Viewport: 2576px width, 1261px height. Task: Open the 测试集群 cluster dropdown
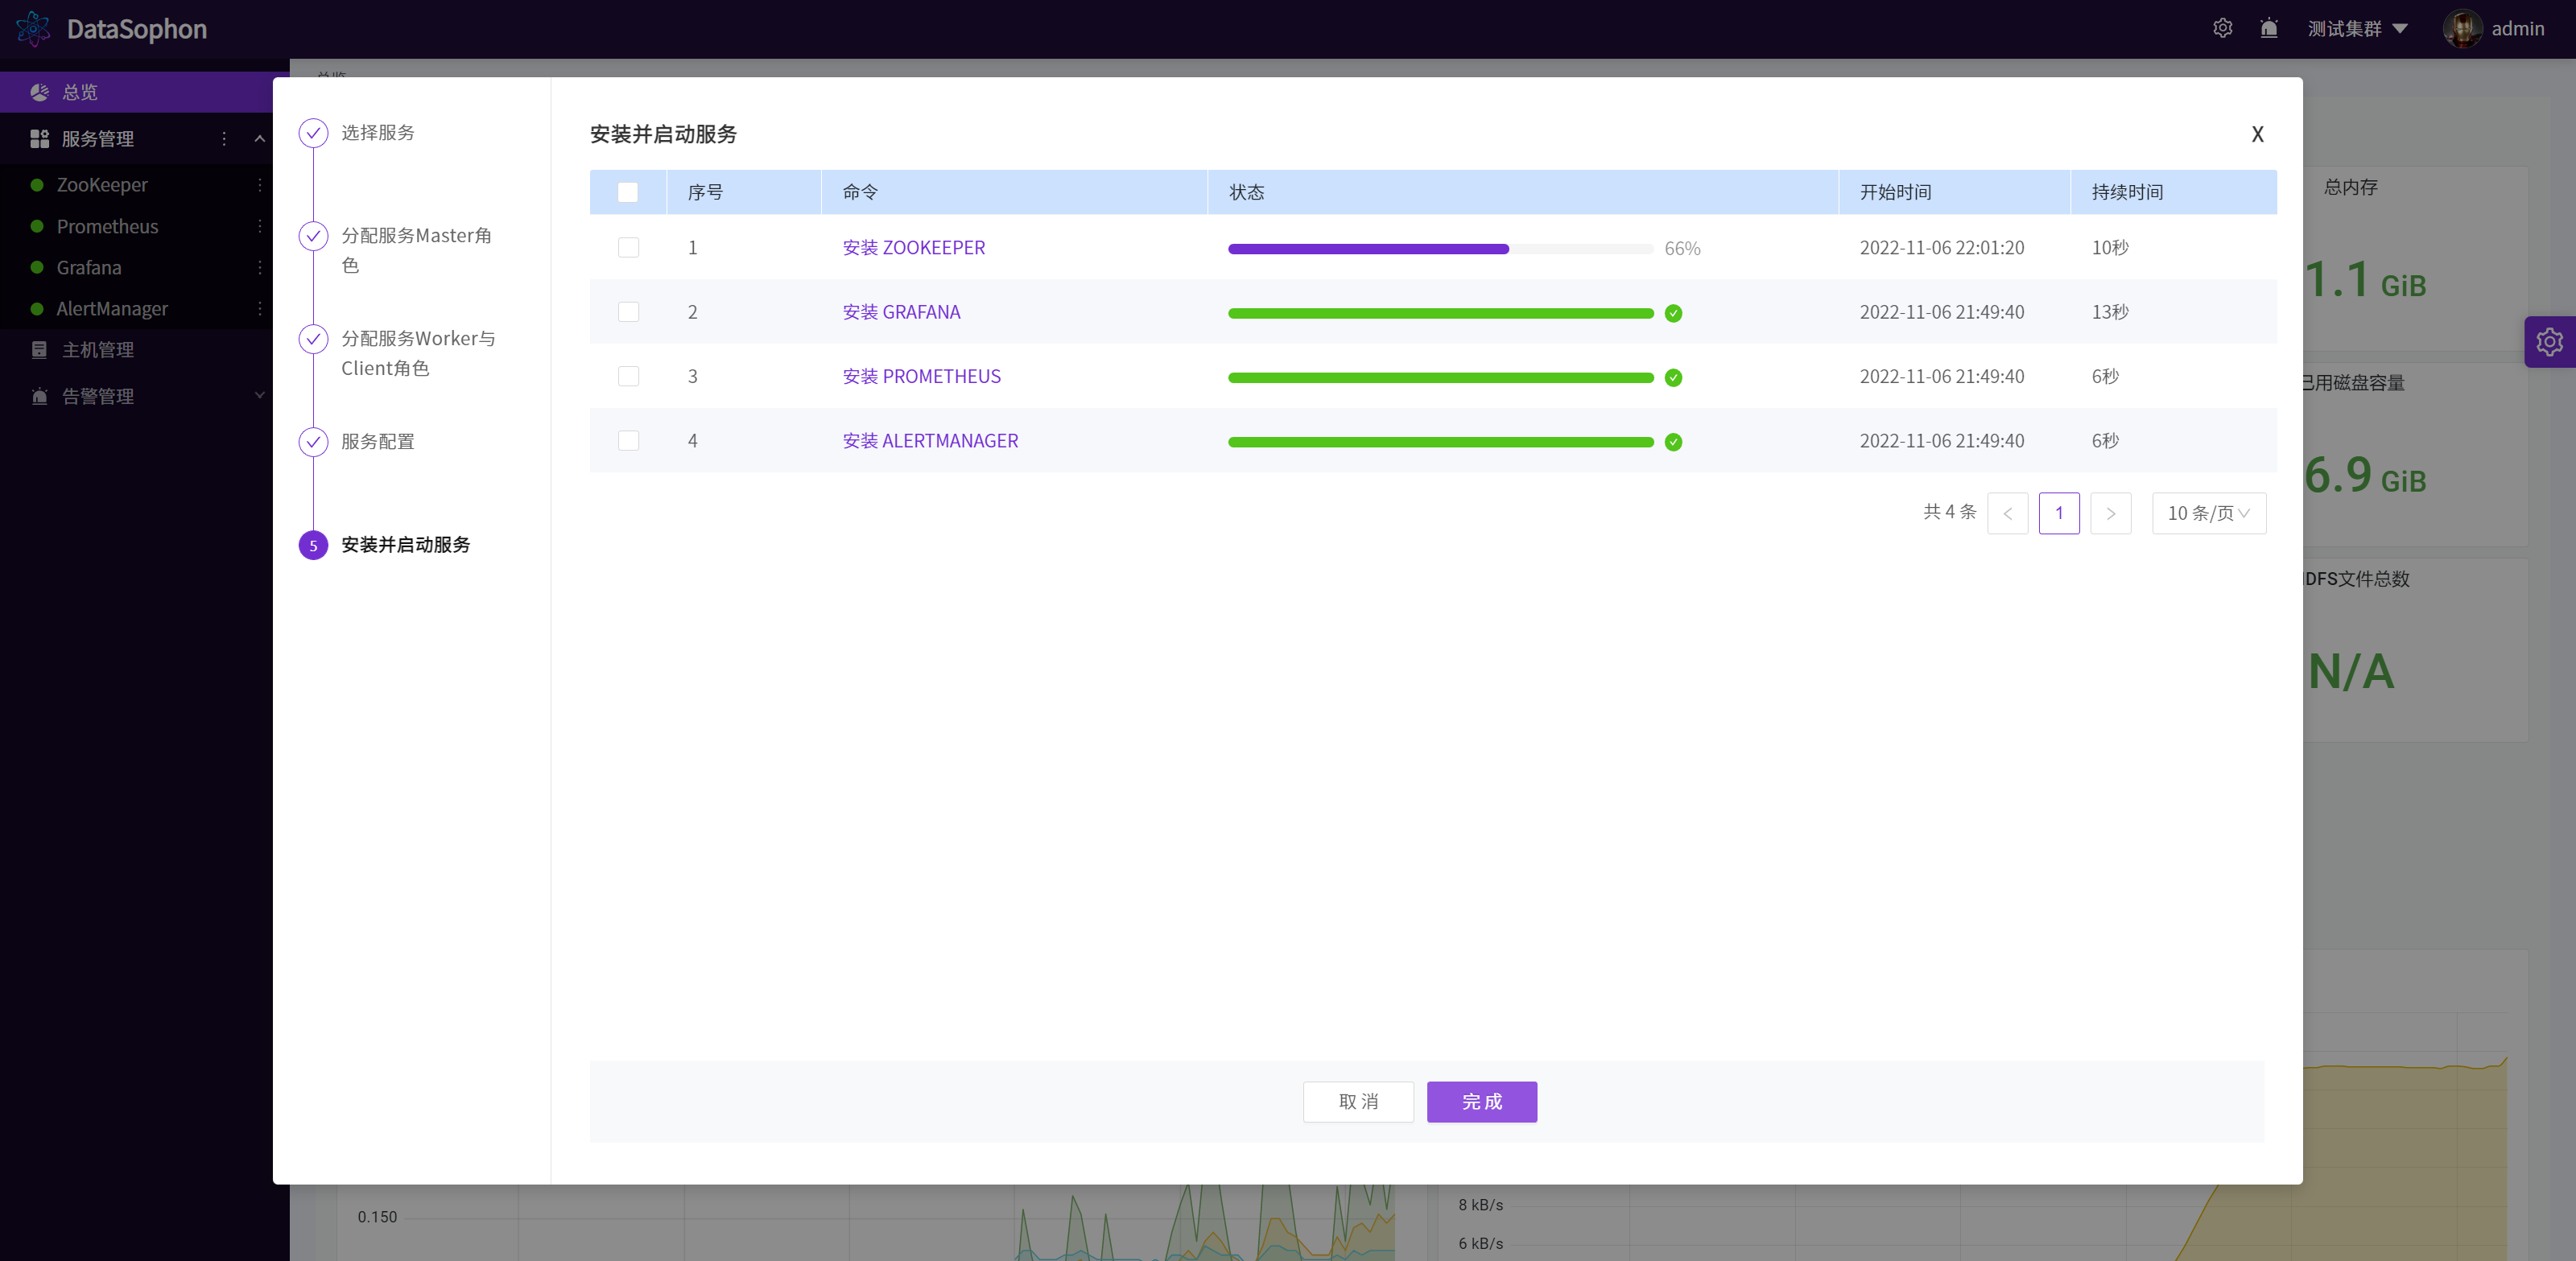coord(2357,29)
